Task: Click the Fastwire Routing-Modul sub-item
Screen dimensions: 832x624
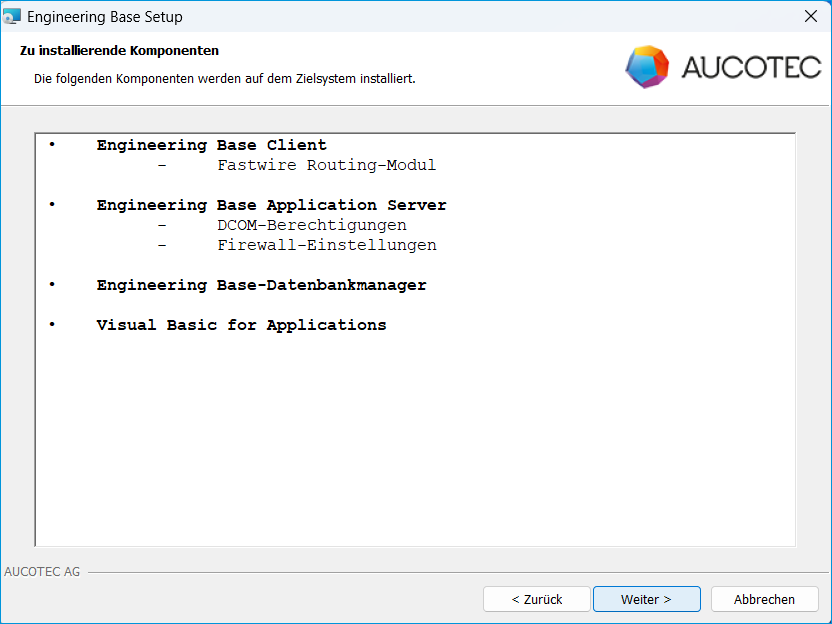Action: (326, 165)
